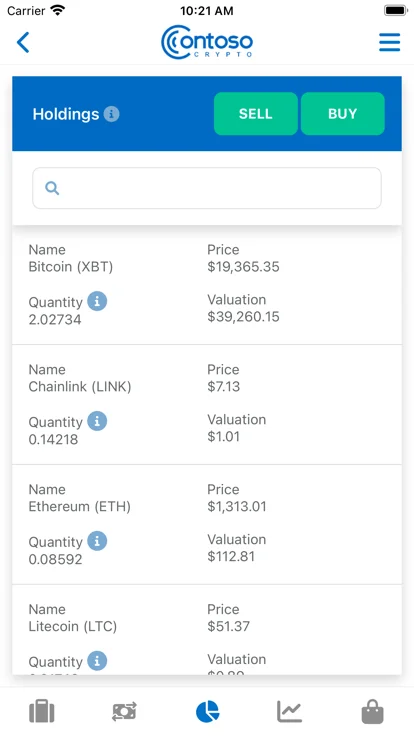The image size is (414, 736).
Task: Switch to the briefcase portfolio tab
Action: 42,712
